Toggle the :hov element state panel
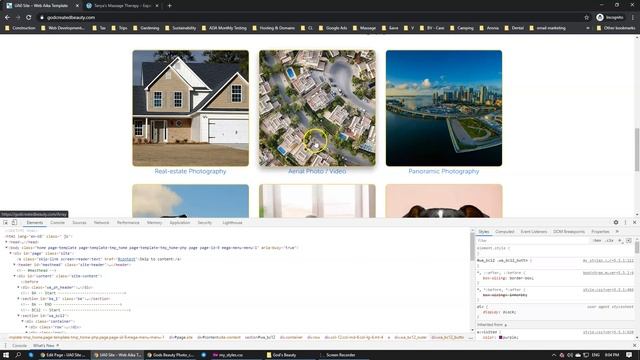Image resolution: width=640 pixels, height=360 pixels. point(597,240)
